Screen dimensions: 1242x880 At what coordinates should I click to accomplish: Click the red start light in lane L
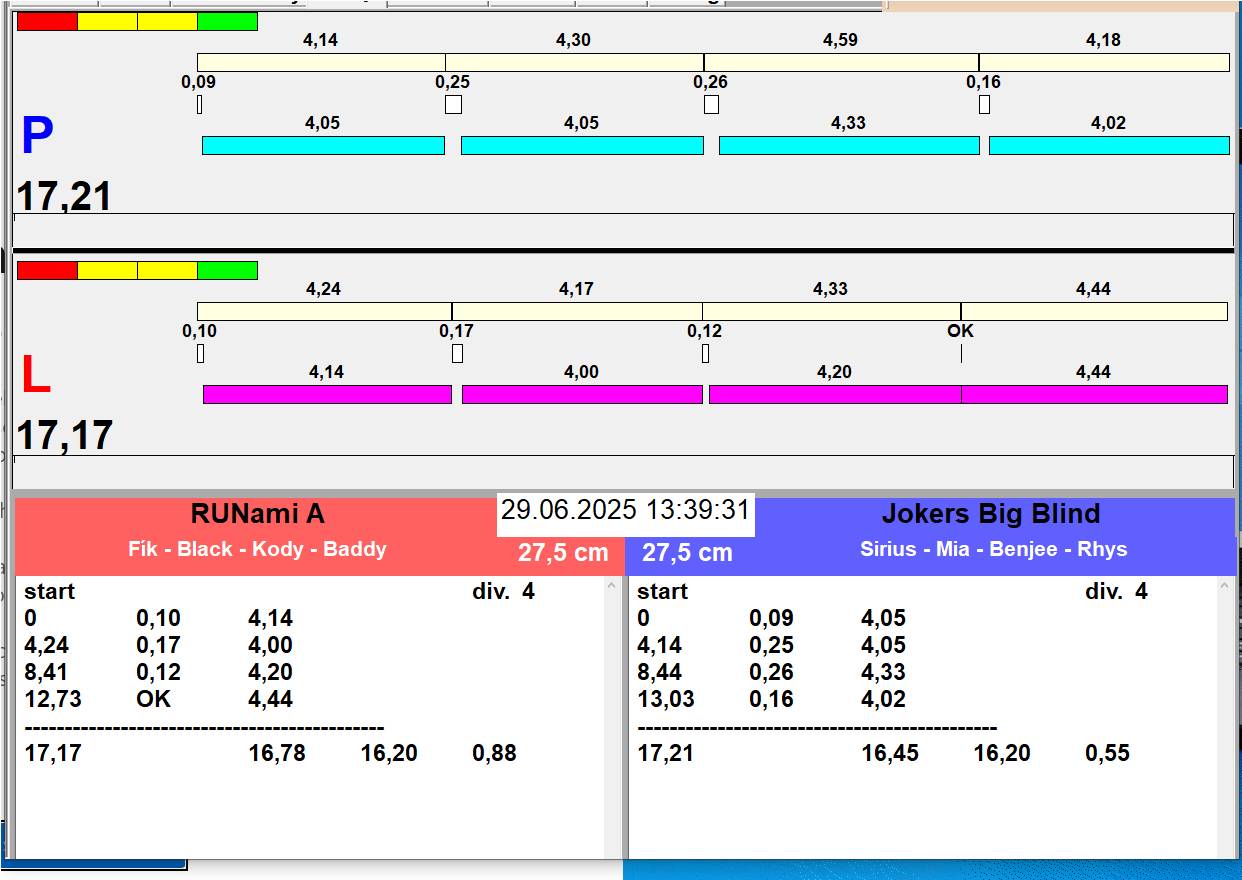tap(47, 270)
